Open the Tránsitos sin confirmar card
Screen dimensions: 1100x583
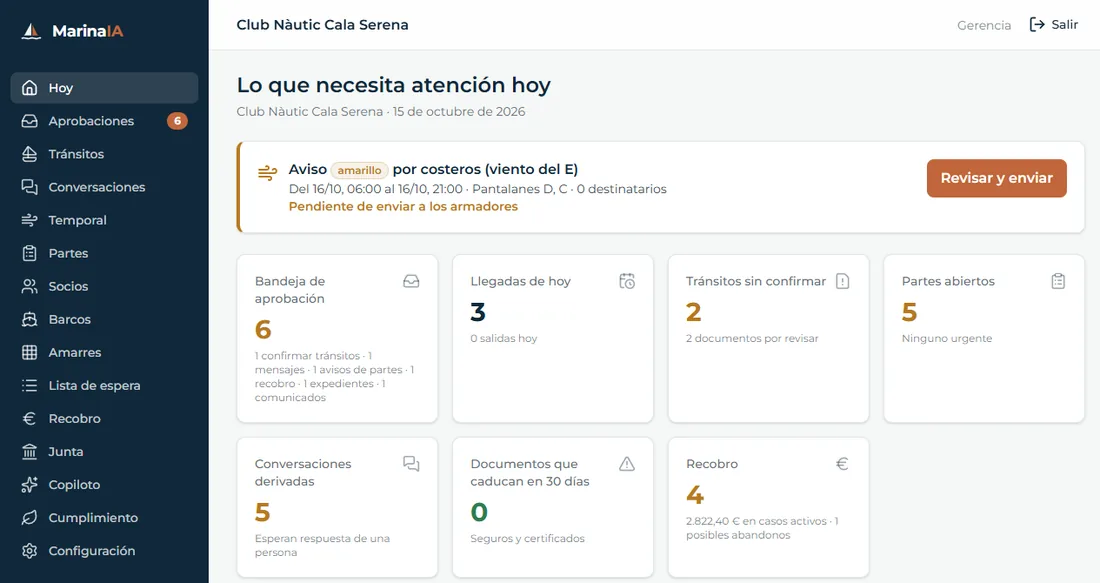click(768, 338)
